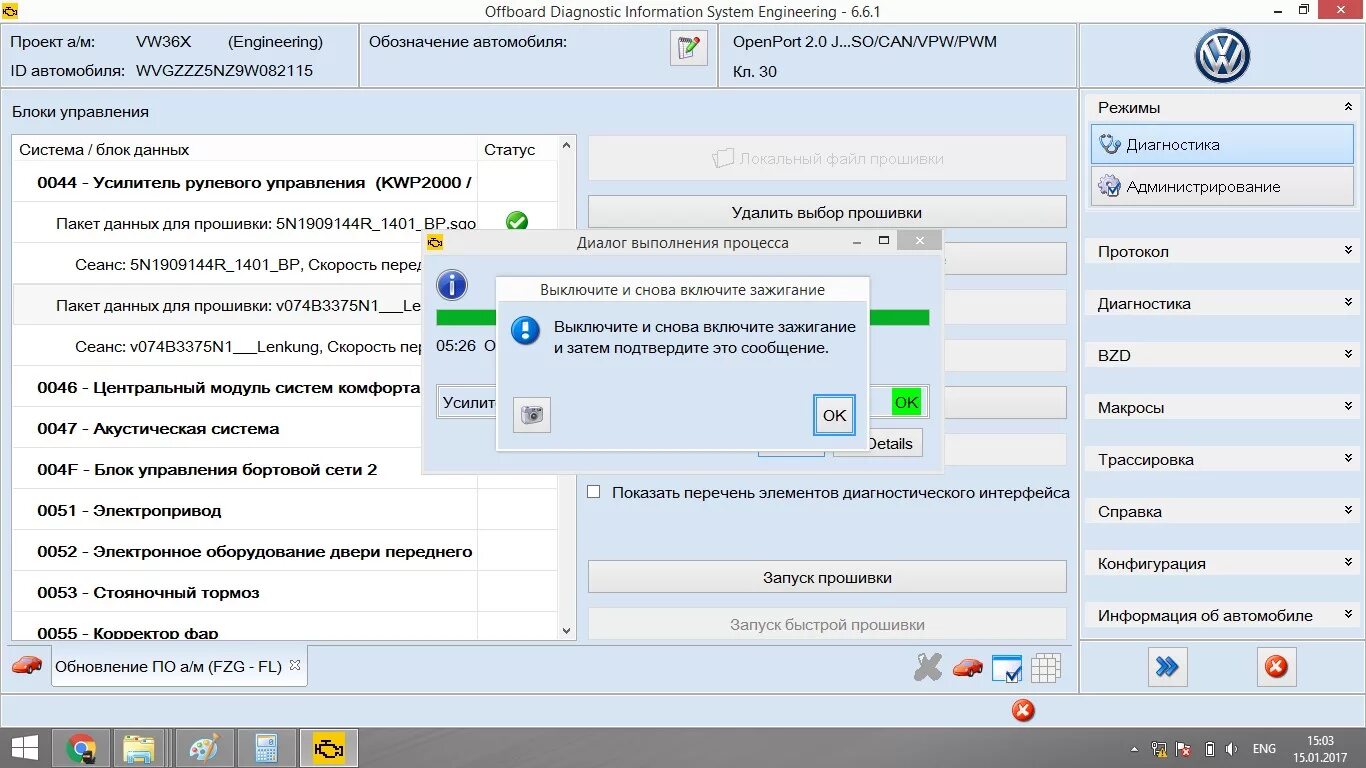This screenshot has width=1366, height=768.
Task: Click the grid table icon in the bottom toolbar
Action: [1046, 668]
